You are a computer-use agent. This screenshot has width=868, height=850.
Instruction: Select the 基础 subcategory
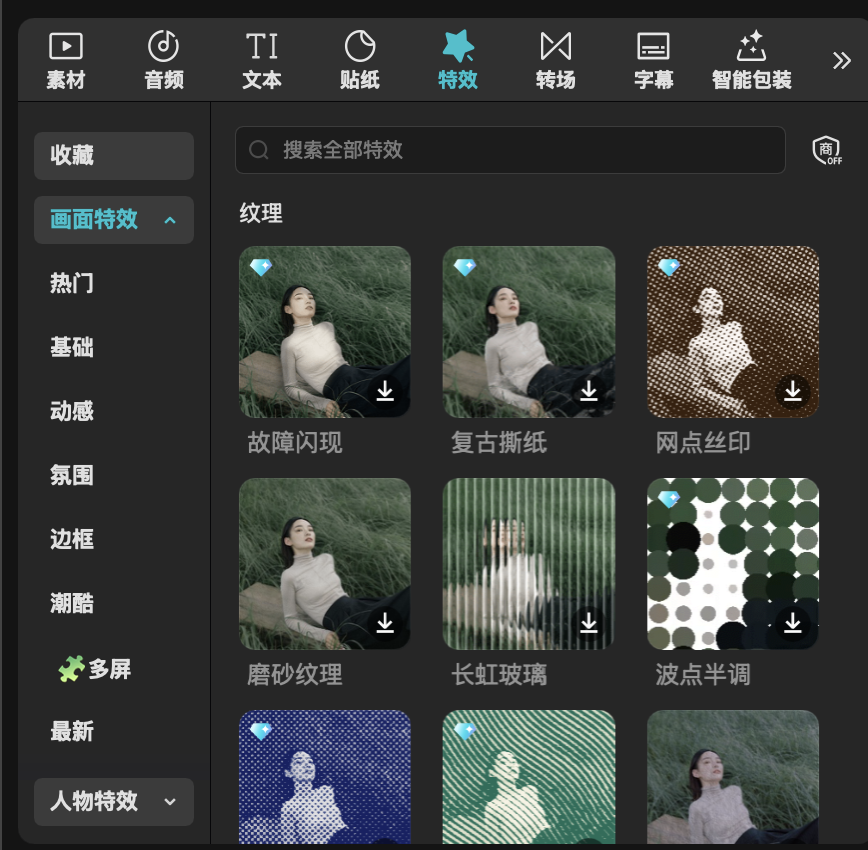click(x=72, y=348)
